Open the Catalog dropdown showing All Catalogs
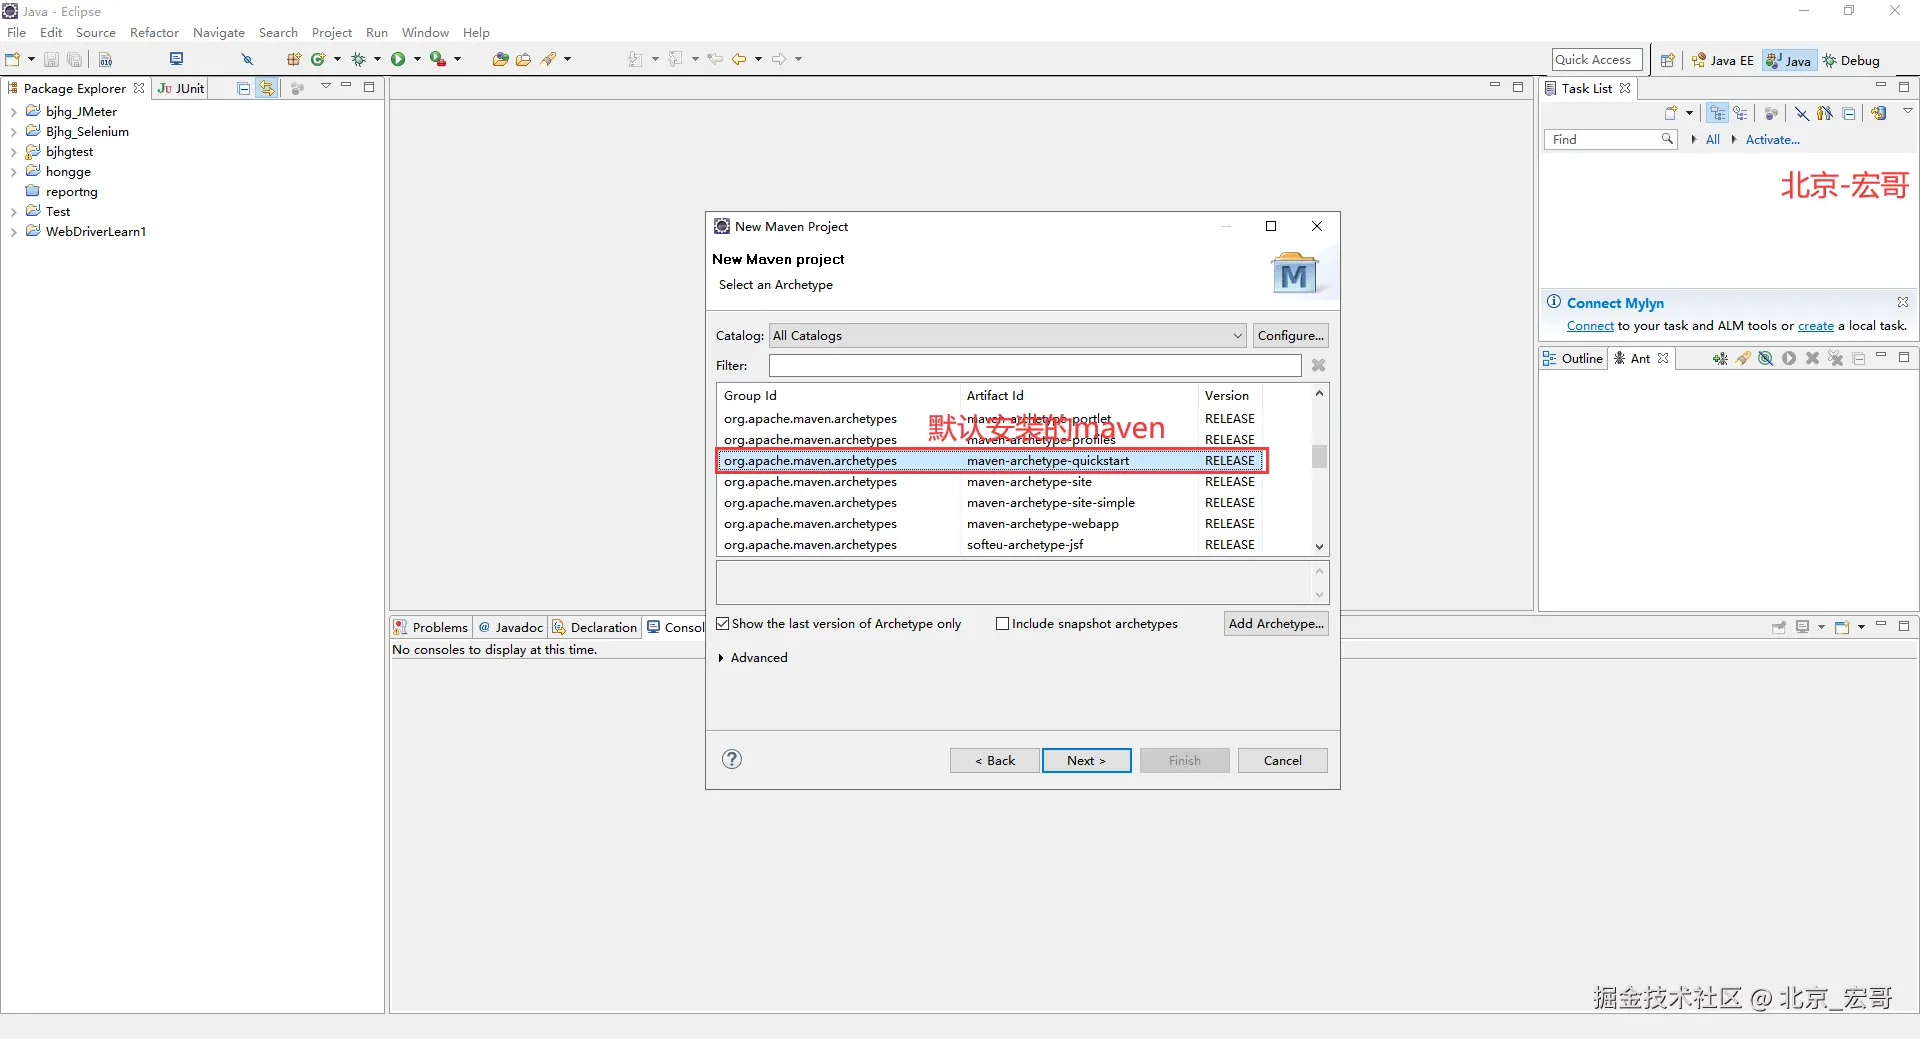 [x=1008, y=336]
